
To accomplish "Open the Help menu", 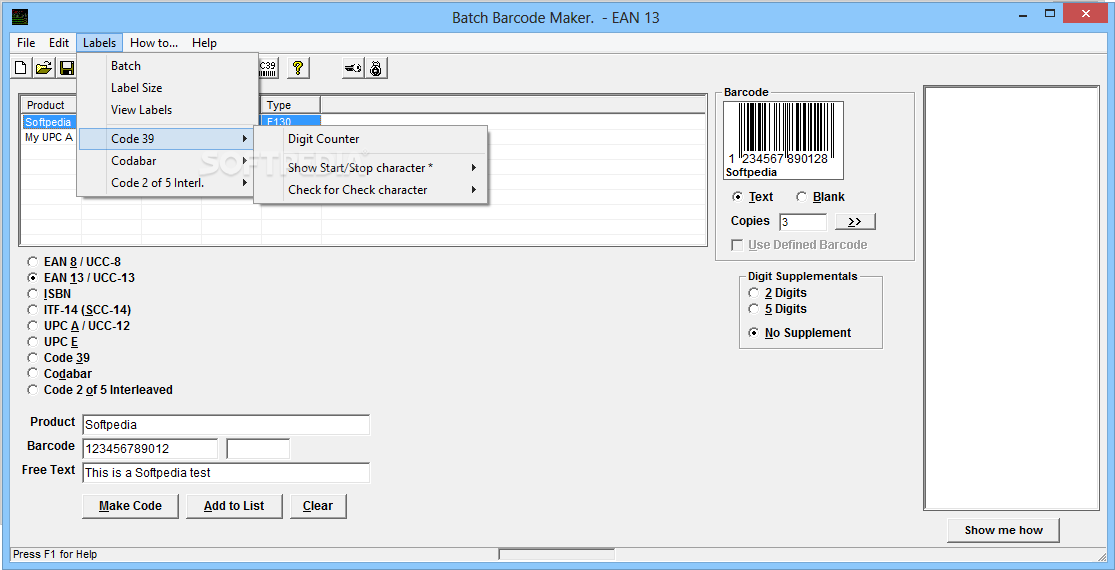I will coord(204,43).
